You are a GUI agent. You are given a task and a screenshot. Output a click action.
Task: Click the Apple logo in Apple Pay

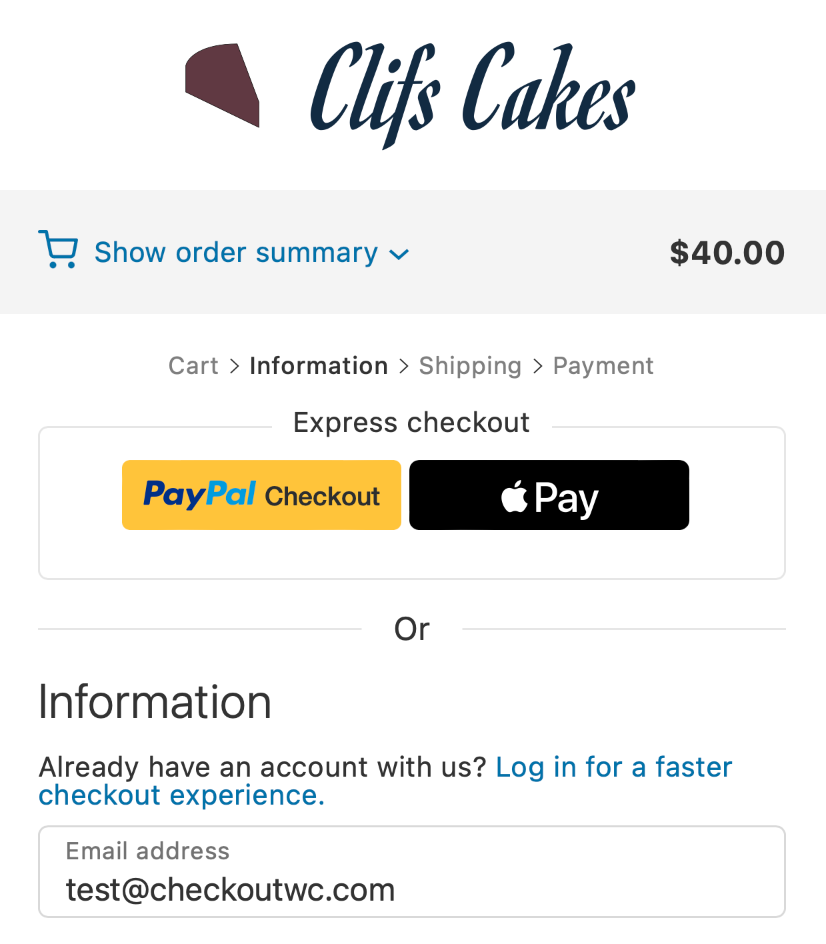click(x=514, y=495)
